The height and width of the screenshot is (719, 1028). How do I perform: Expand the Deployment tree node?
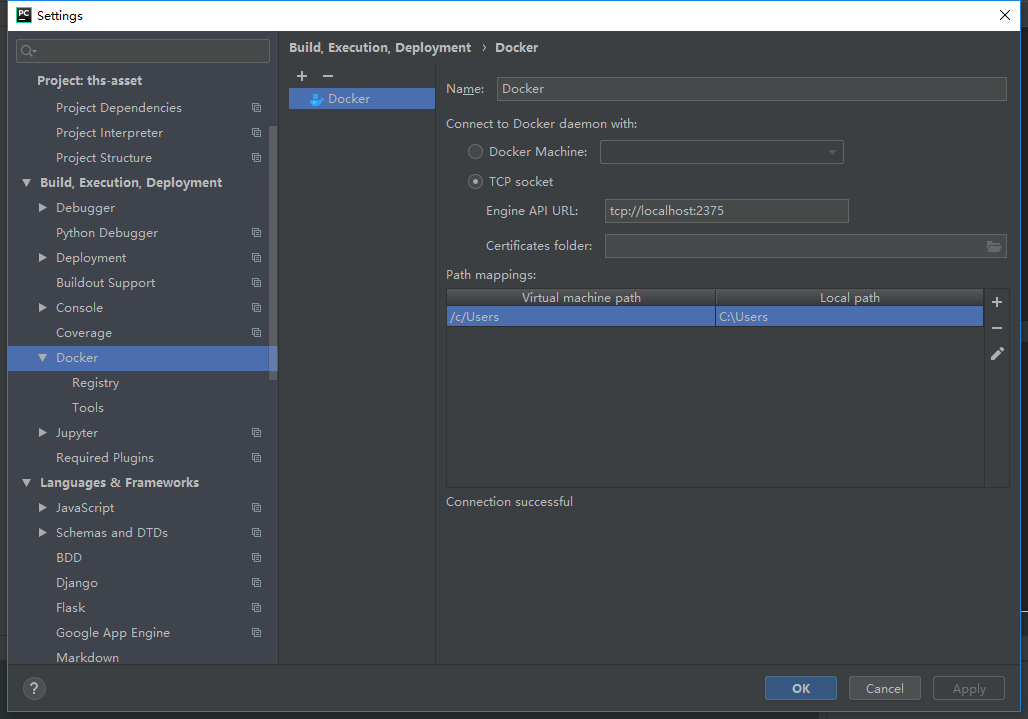point(43,258)
